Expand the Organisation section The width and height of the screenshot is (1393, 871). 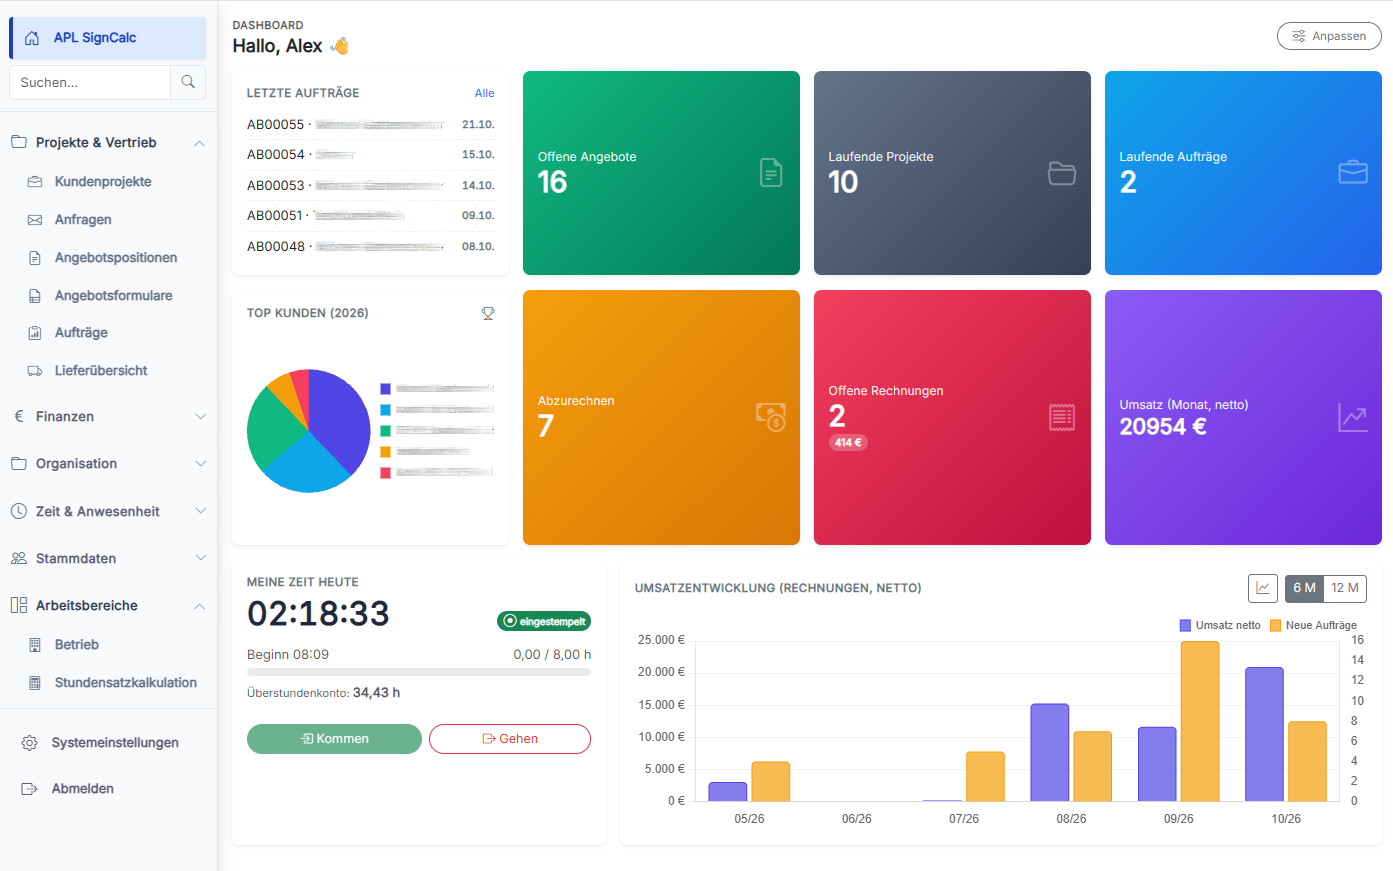pos(109,464)
